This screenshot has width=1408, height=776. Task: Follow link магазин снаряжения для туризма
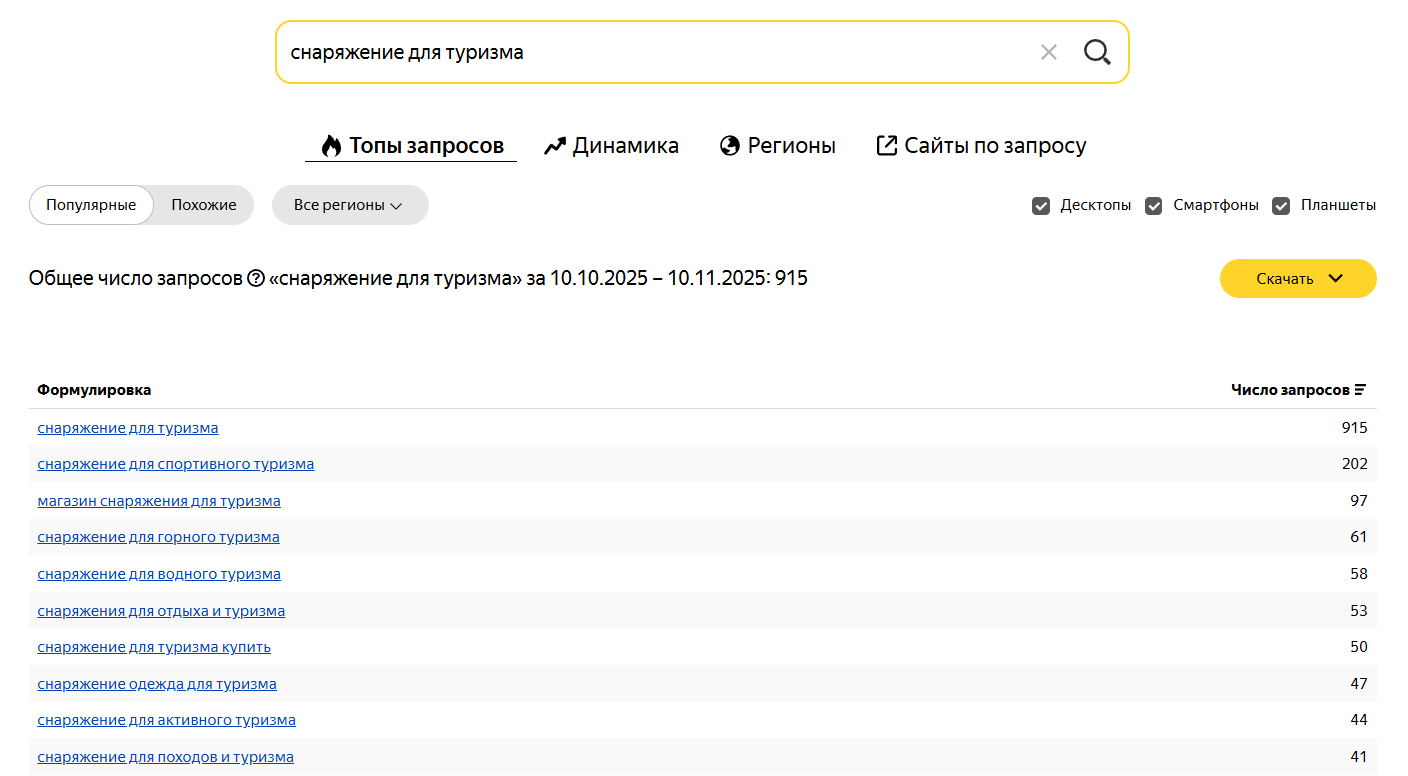click(x=159, y=501)
